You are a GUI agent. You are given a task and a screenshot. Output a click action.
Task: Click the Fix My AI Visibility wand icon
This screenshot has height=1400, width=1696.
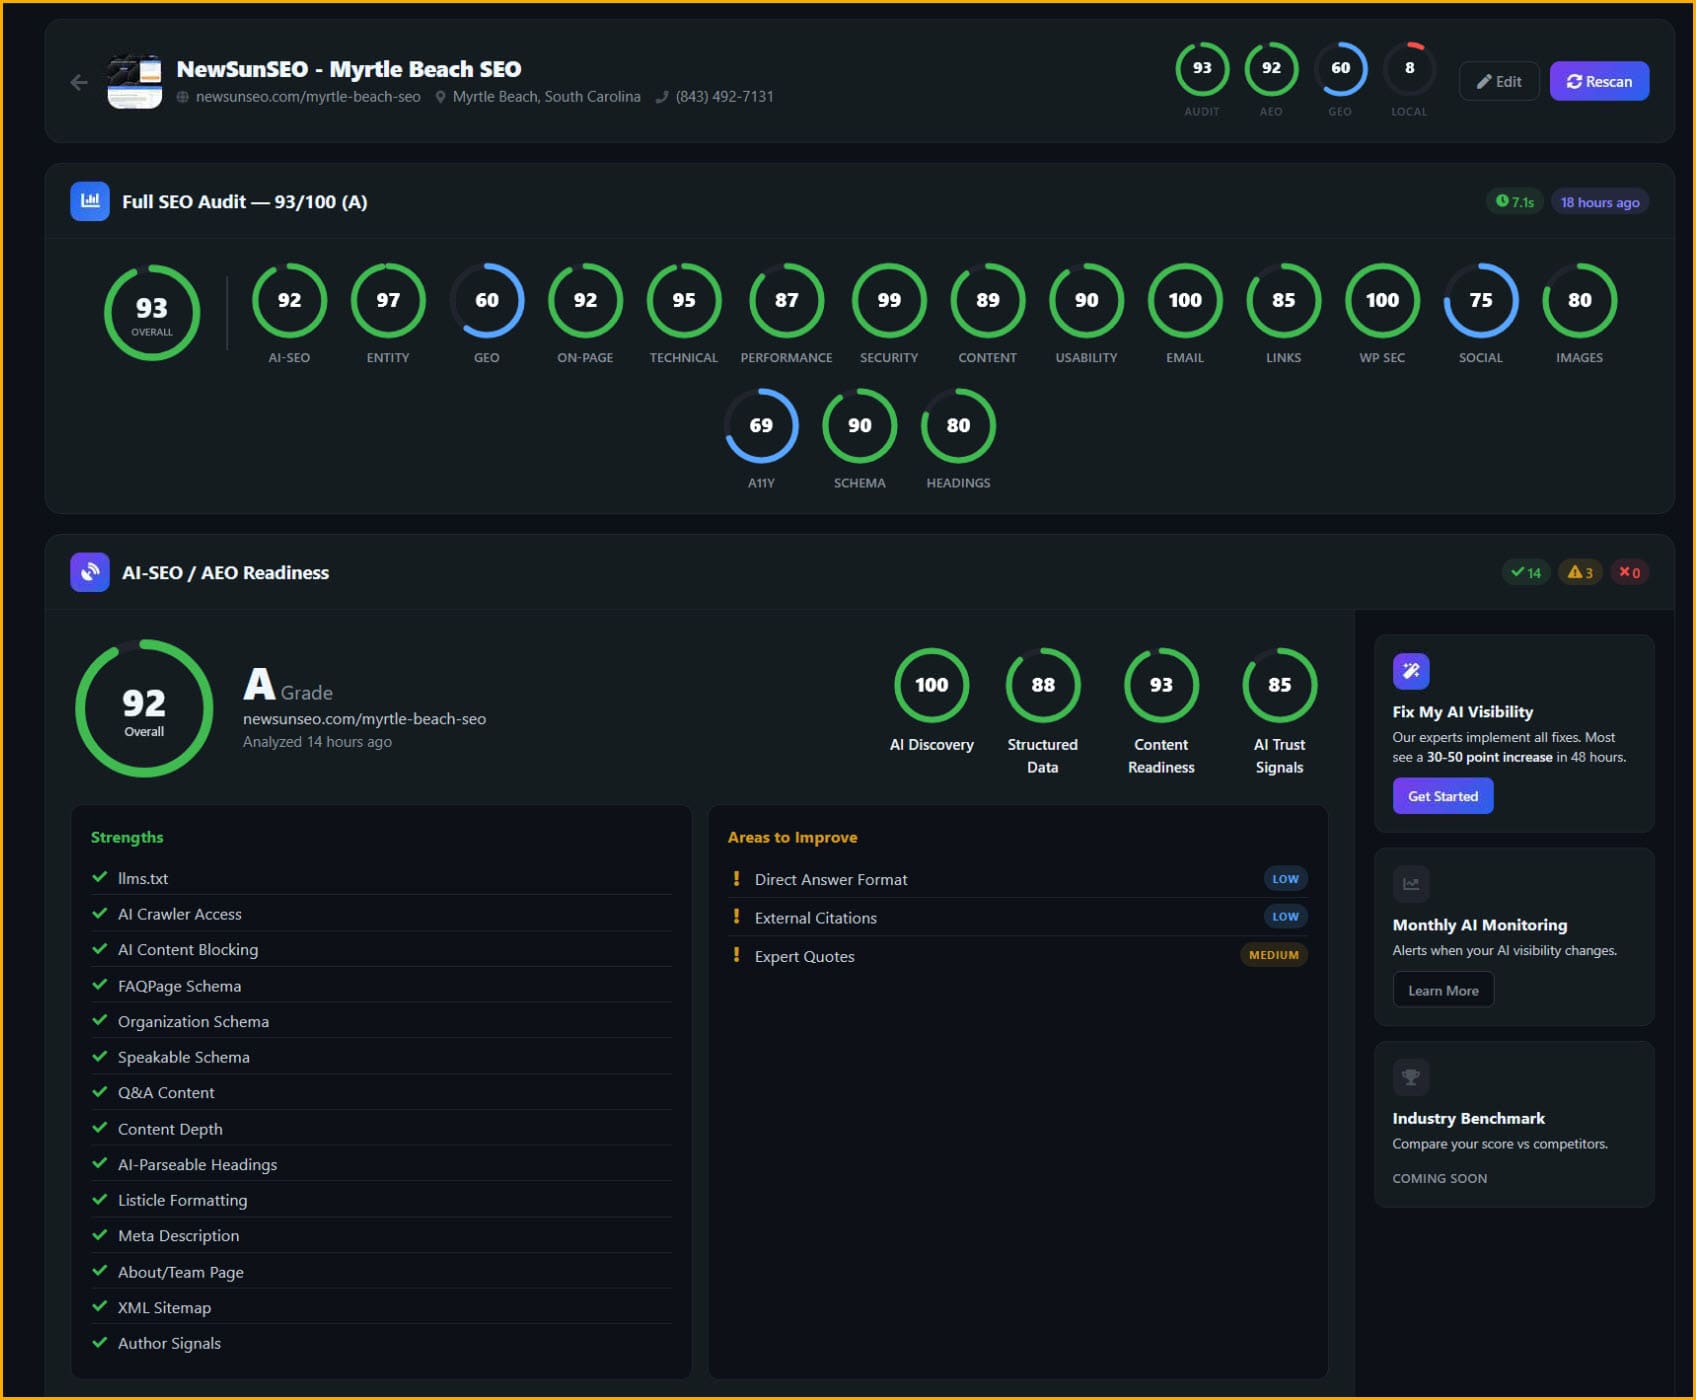pos(1411,671)
